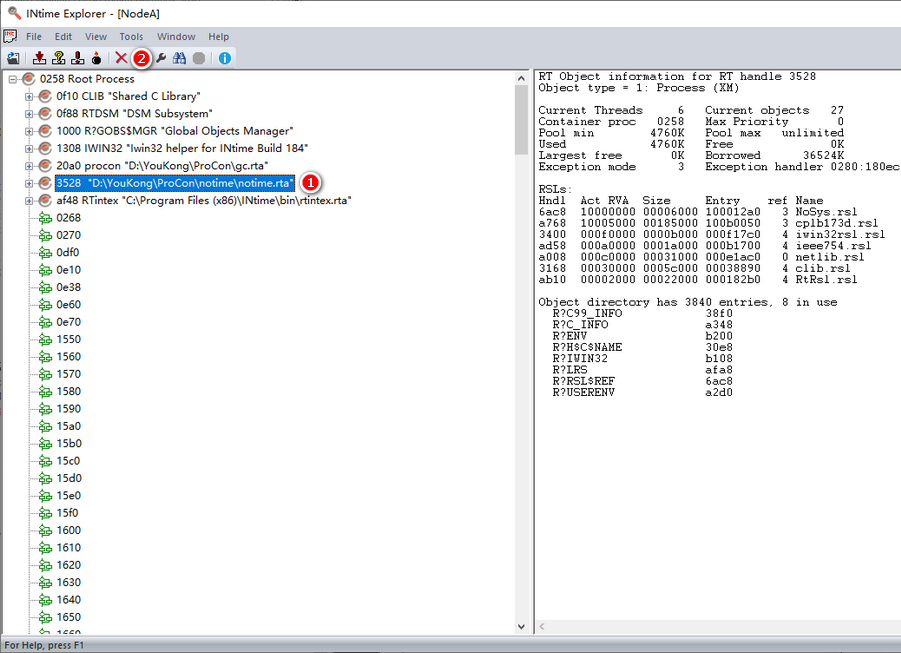Click the process icon of af48 RTintex

click(x=45, y=200)
